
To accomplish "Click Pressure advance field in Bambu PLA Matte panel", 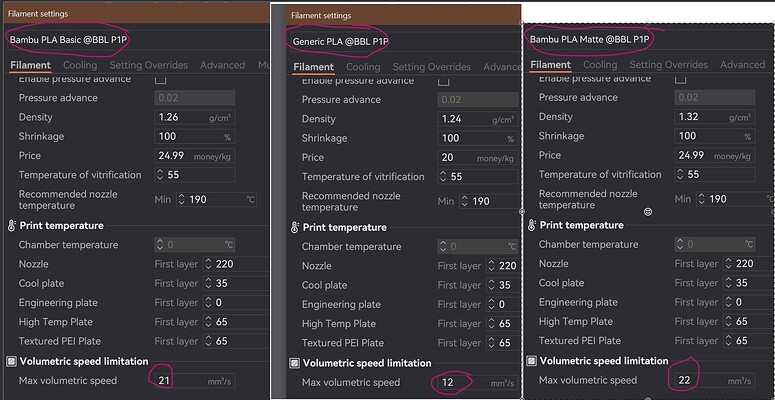I will point(715,98).
